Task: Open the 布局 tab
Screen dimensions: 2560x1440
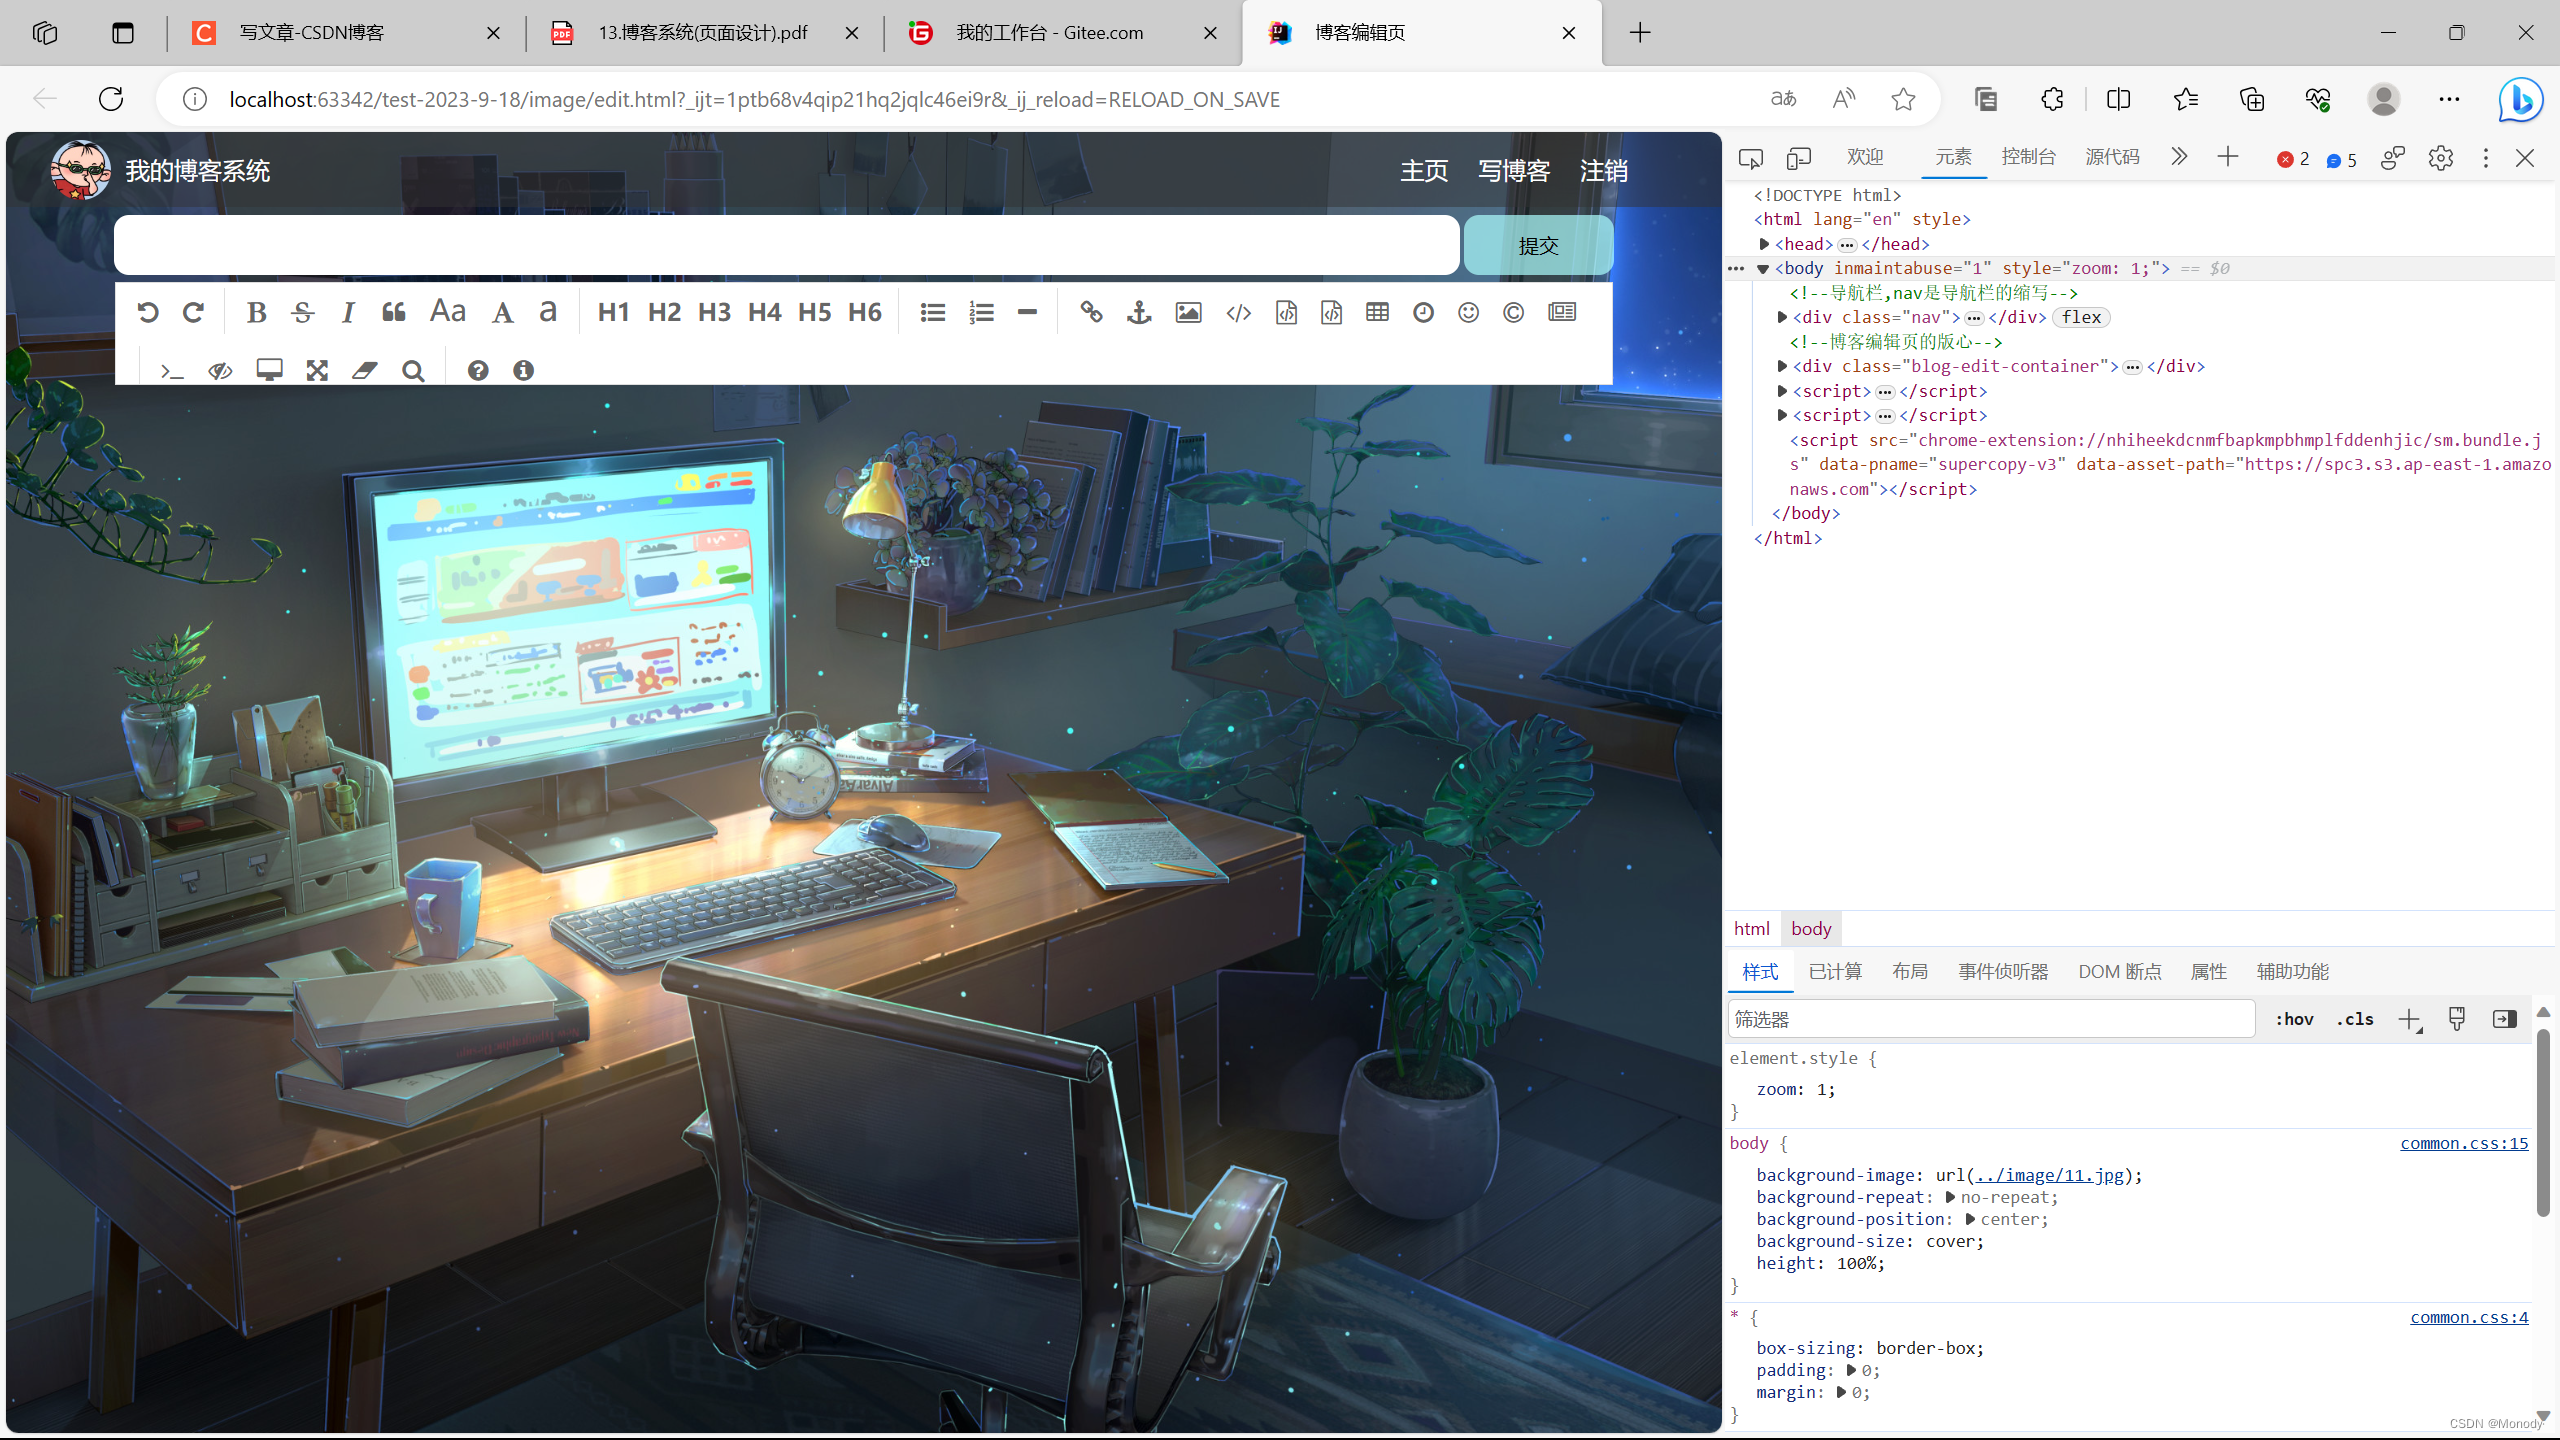Action: [x=1910, y=972]
